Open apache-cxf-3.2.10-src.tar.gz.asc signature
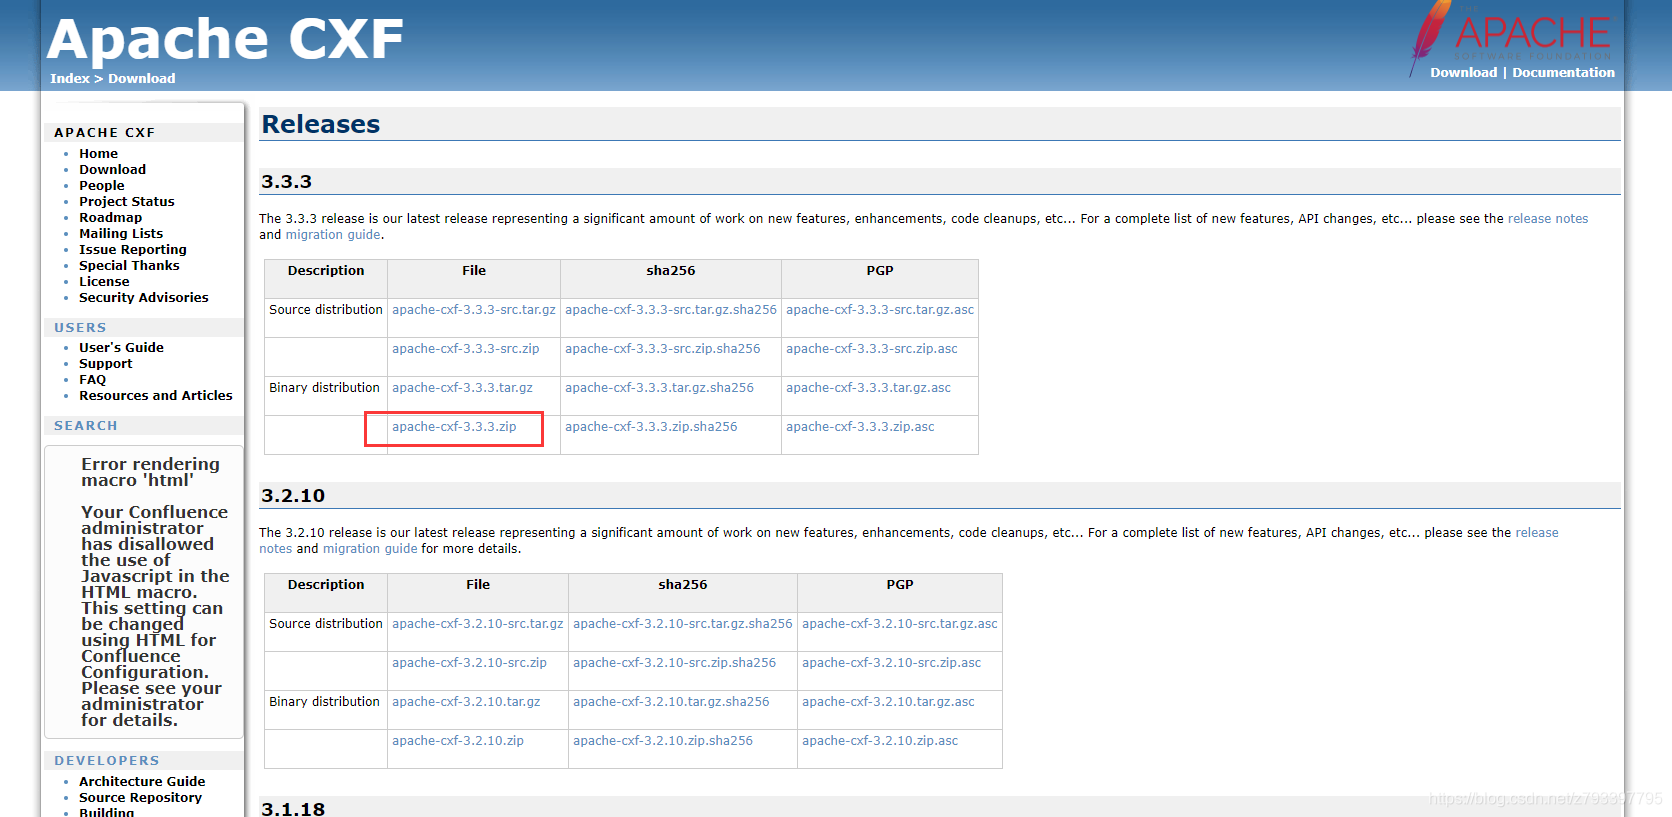 point(900,624)
